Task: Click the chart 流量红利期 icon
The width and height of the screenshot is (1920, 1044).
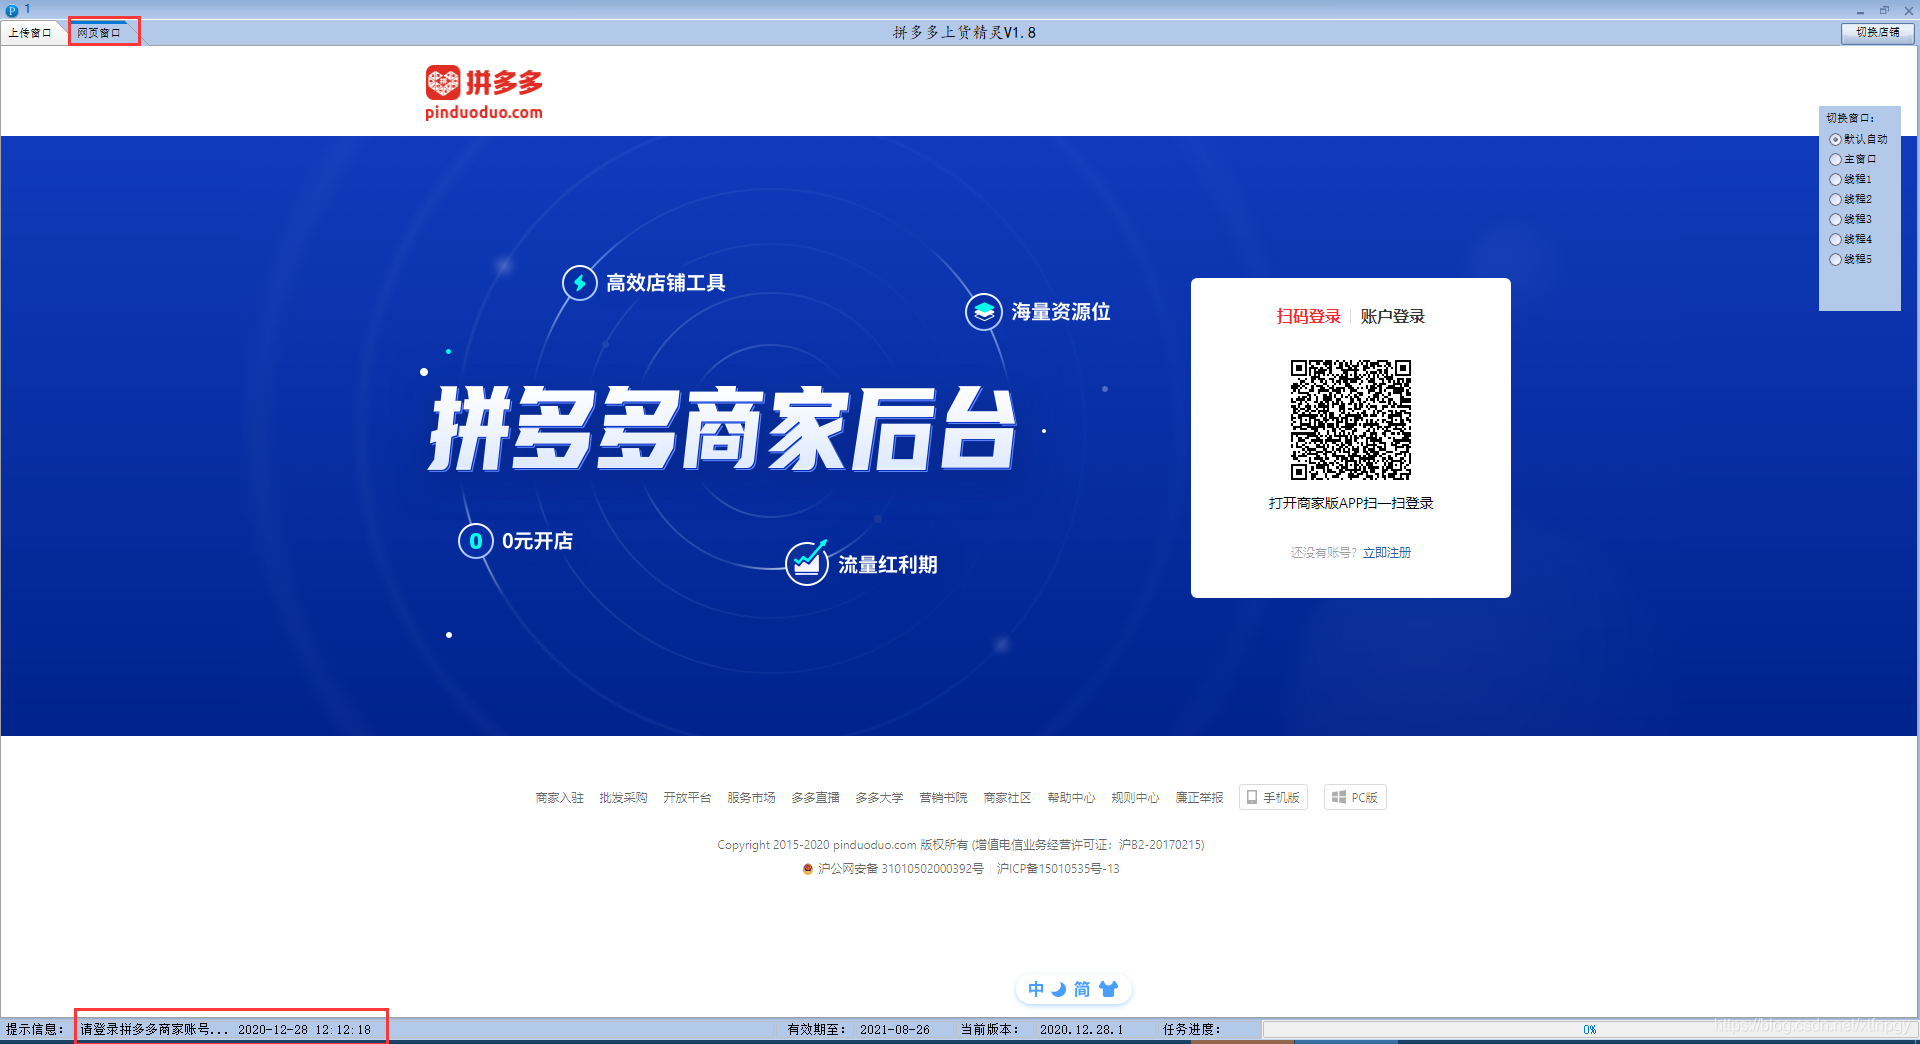Action: tap(807, 563)
